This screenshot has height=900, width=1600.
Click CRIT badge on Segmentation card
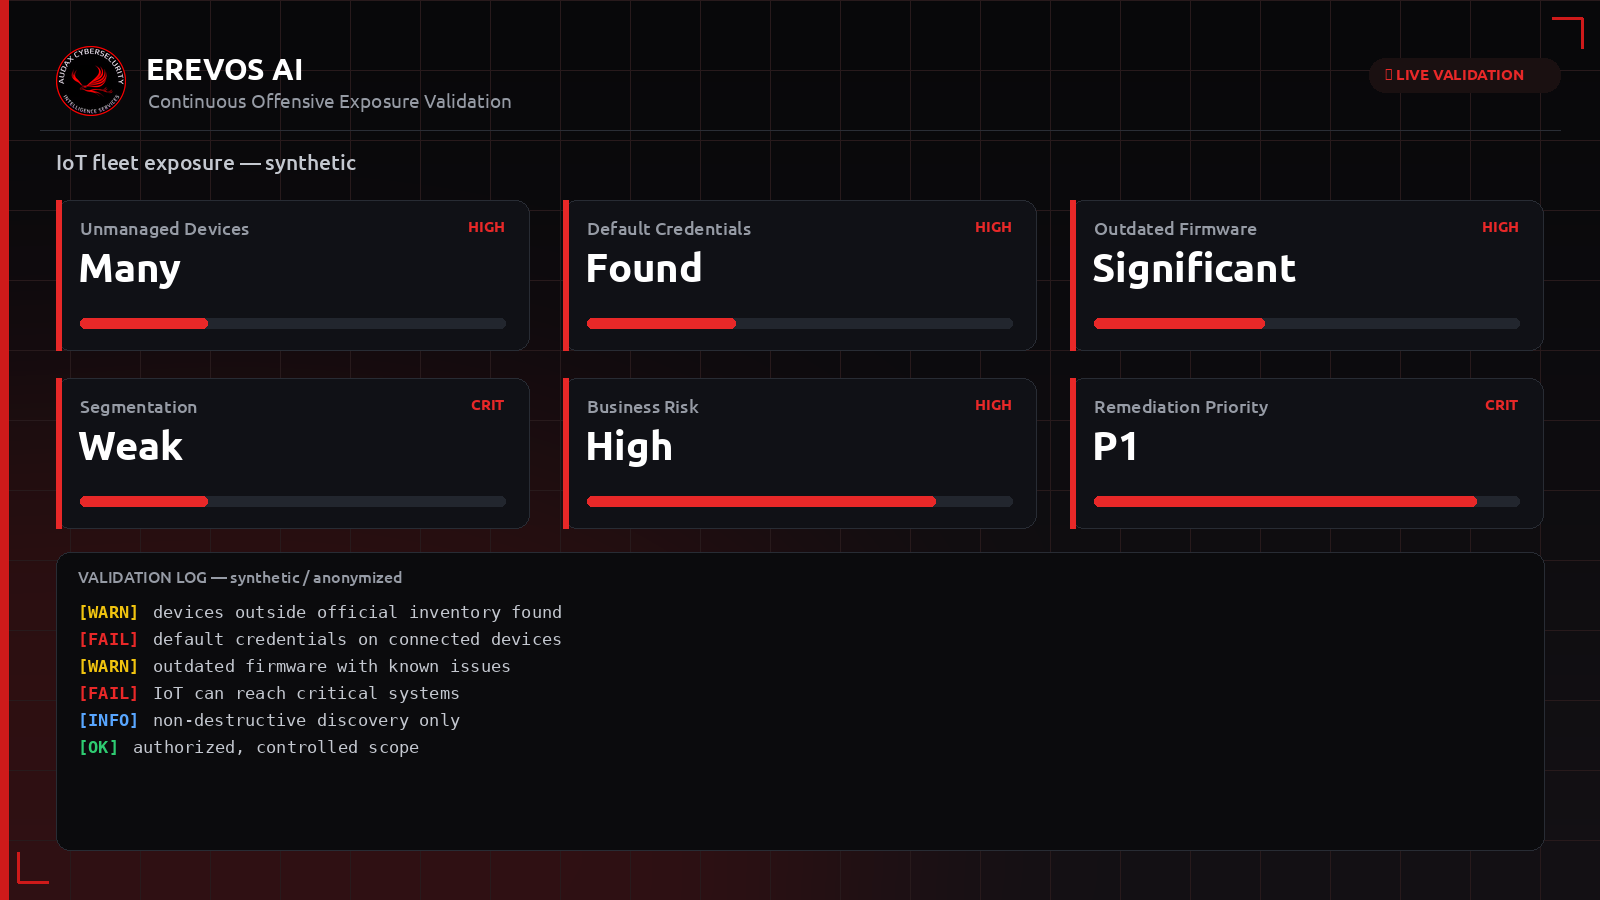point(487,405)
